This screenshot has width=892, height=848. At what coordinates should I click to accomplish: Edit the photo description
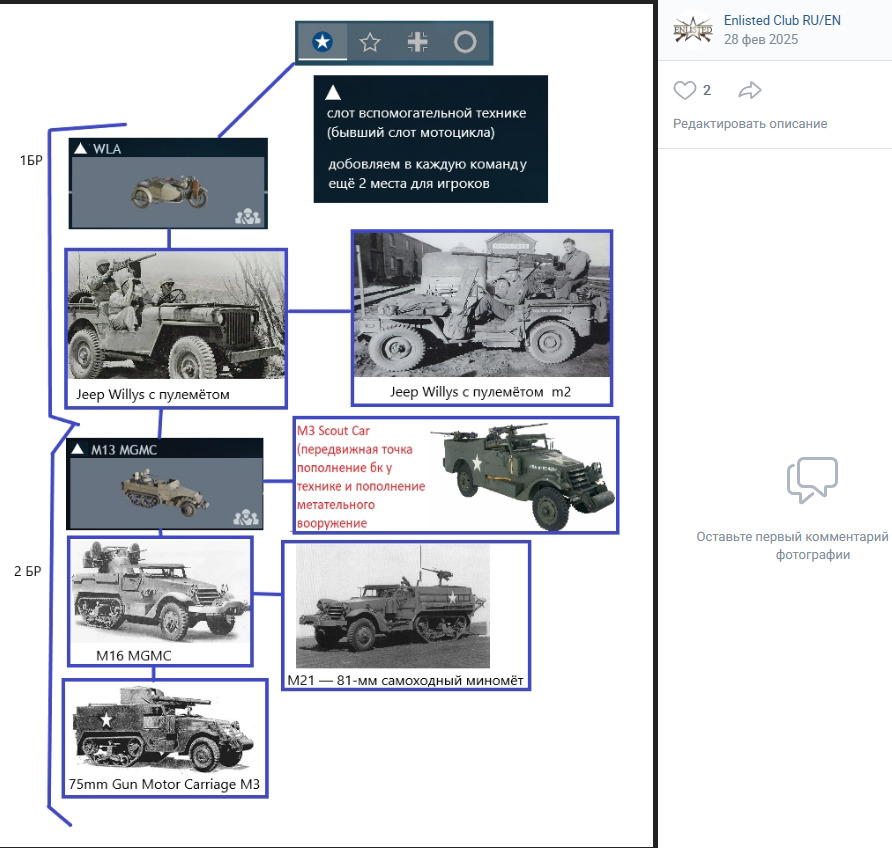click(x=750, y=124)
